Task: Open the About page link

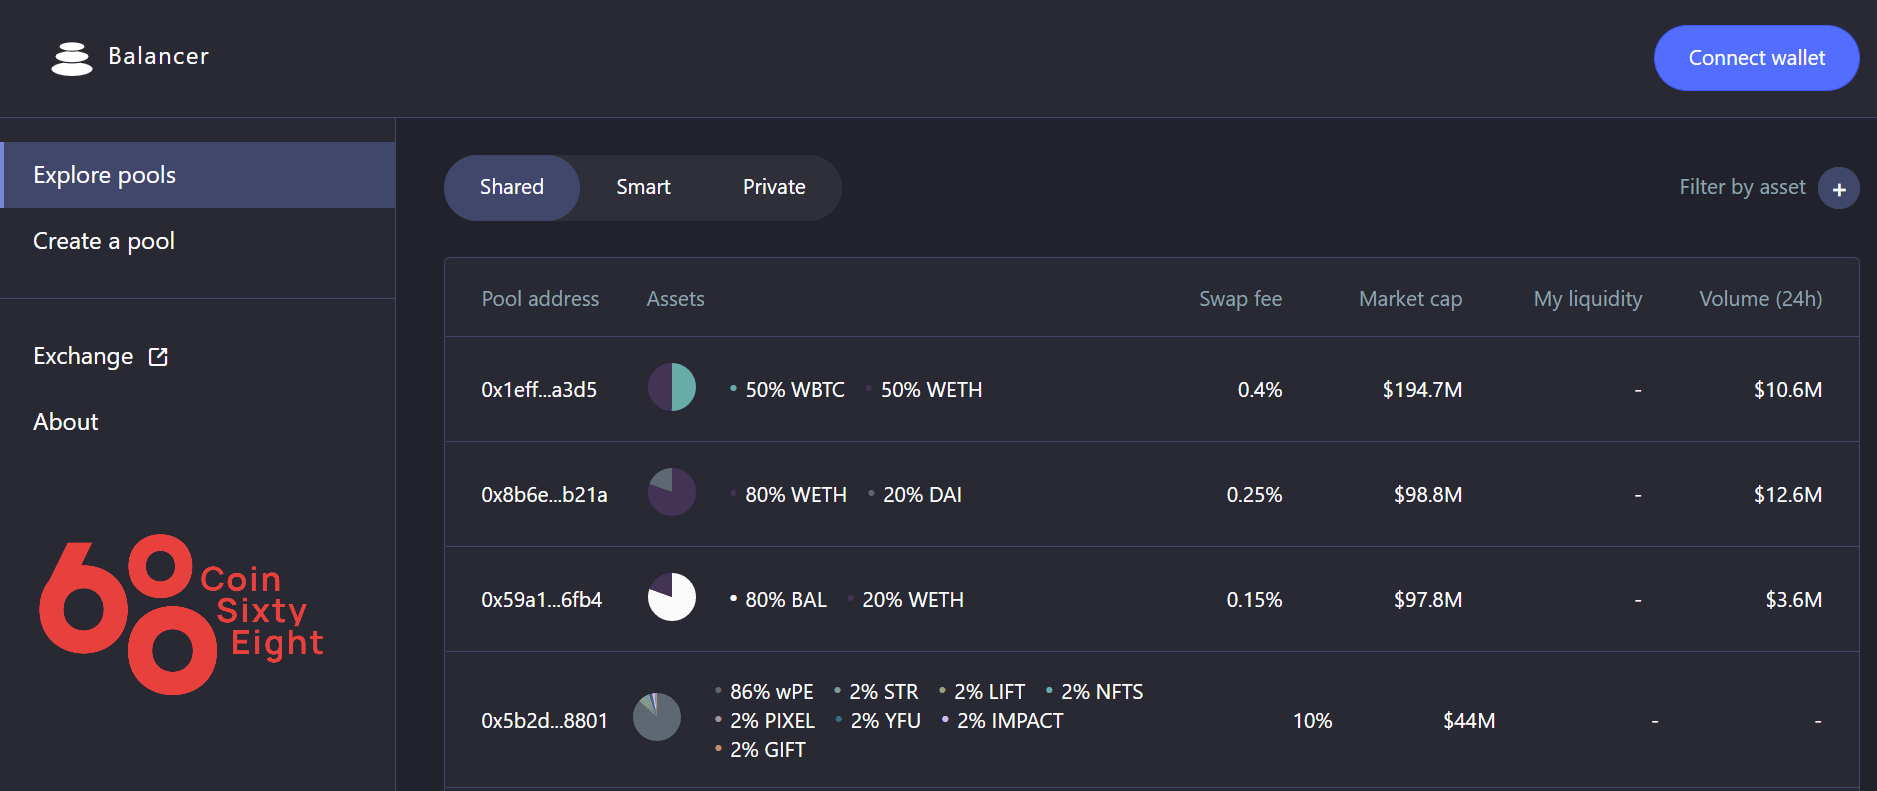Action: point(66,422)
